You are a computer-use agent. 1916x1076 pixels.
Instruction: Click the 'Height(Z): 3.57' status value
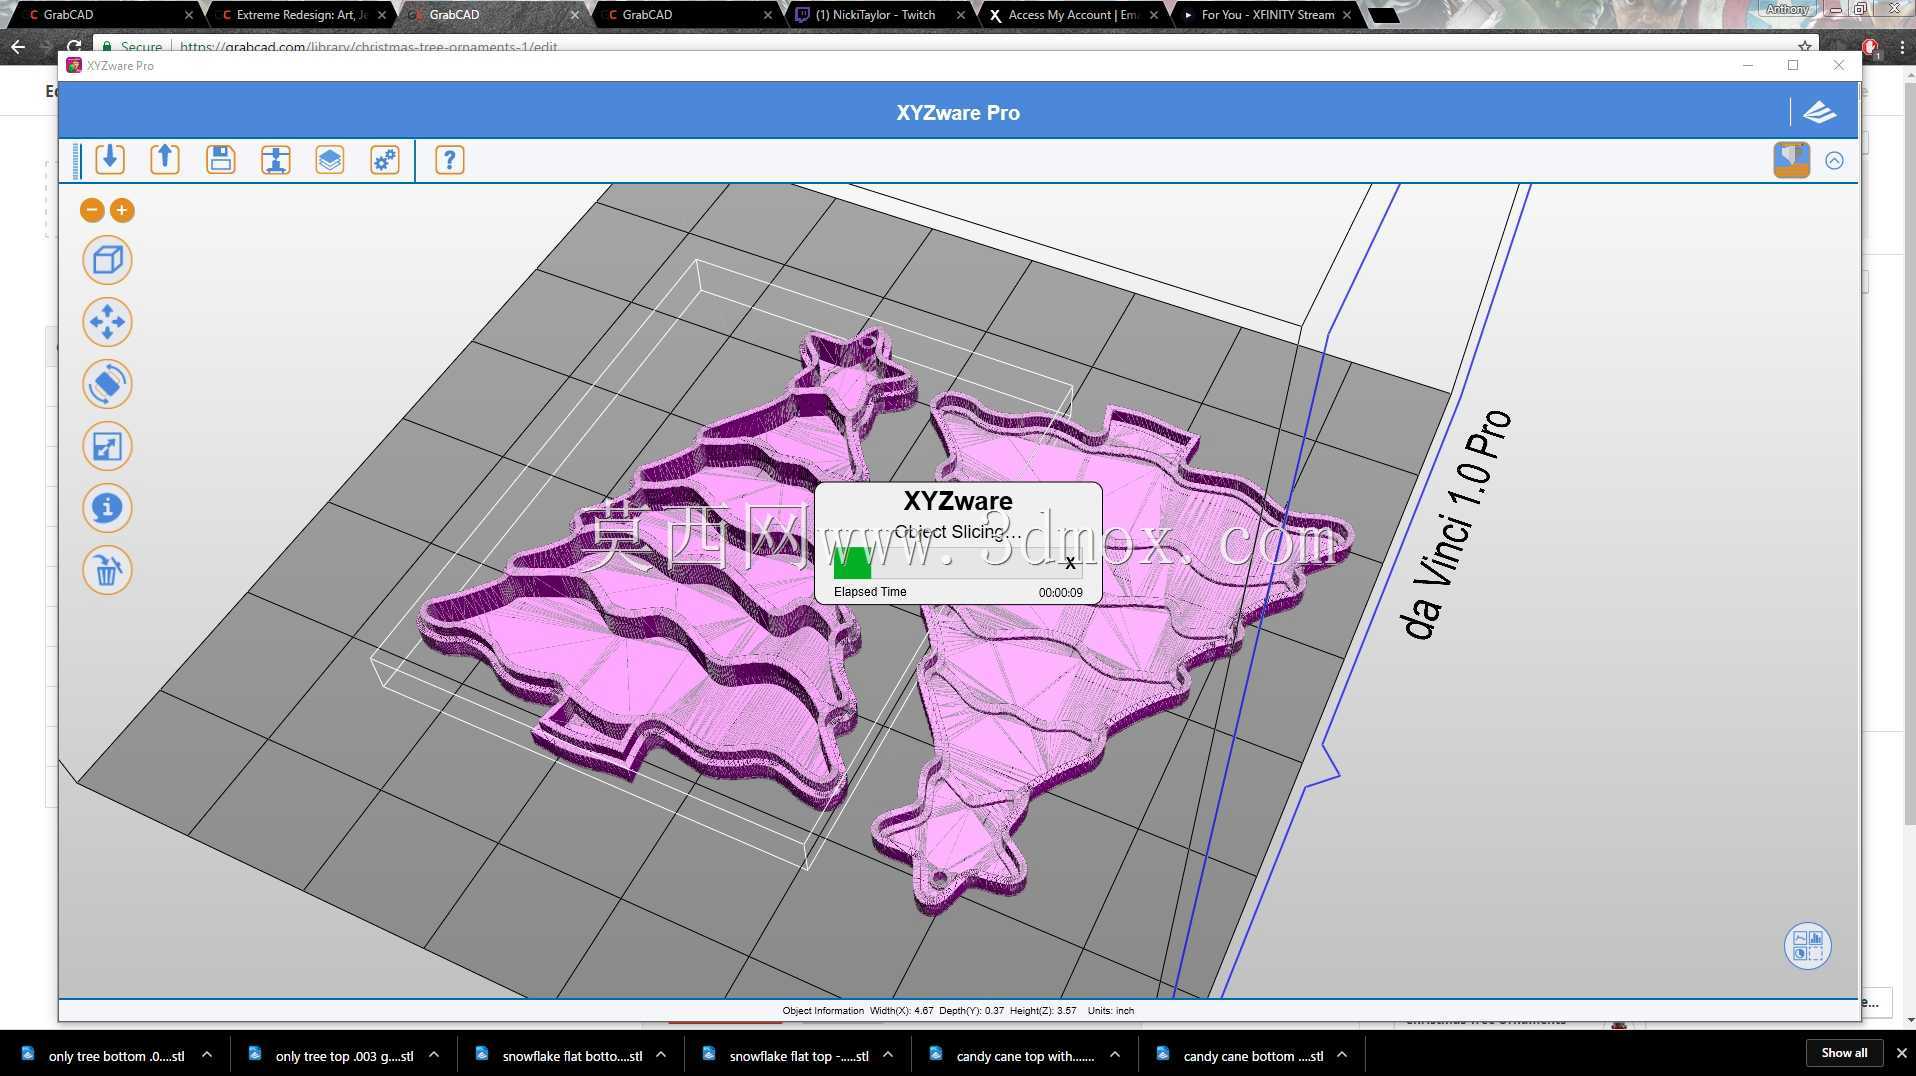(x=1043, y=1010)
